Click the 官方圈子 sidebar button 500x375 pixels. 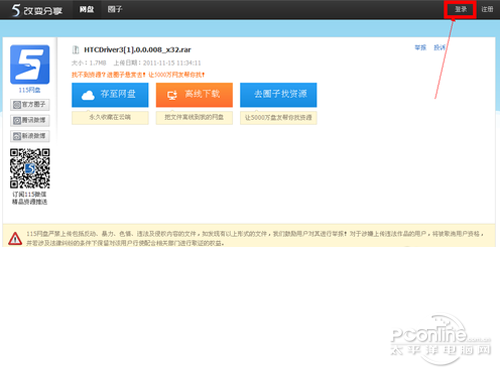[x=30, y=105]
